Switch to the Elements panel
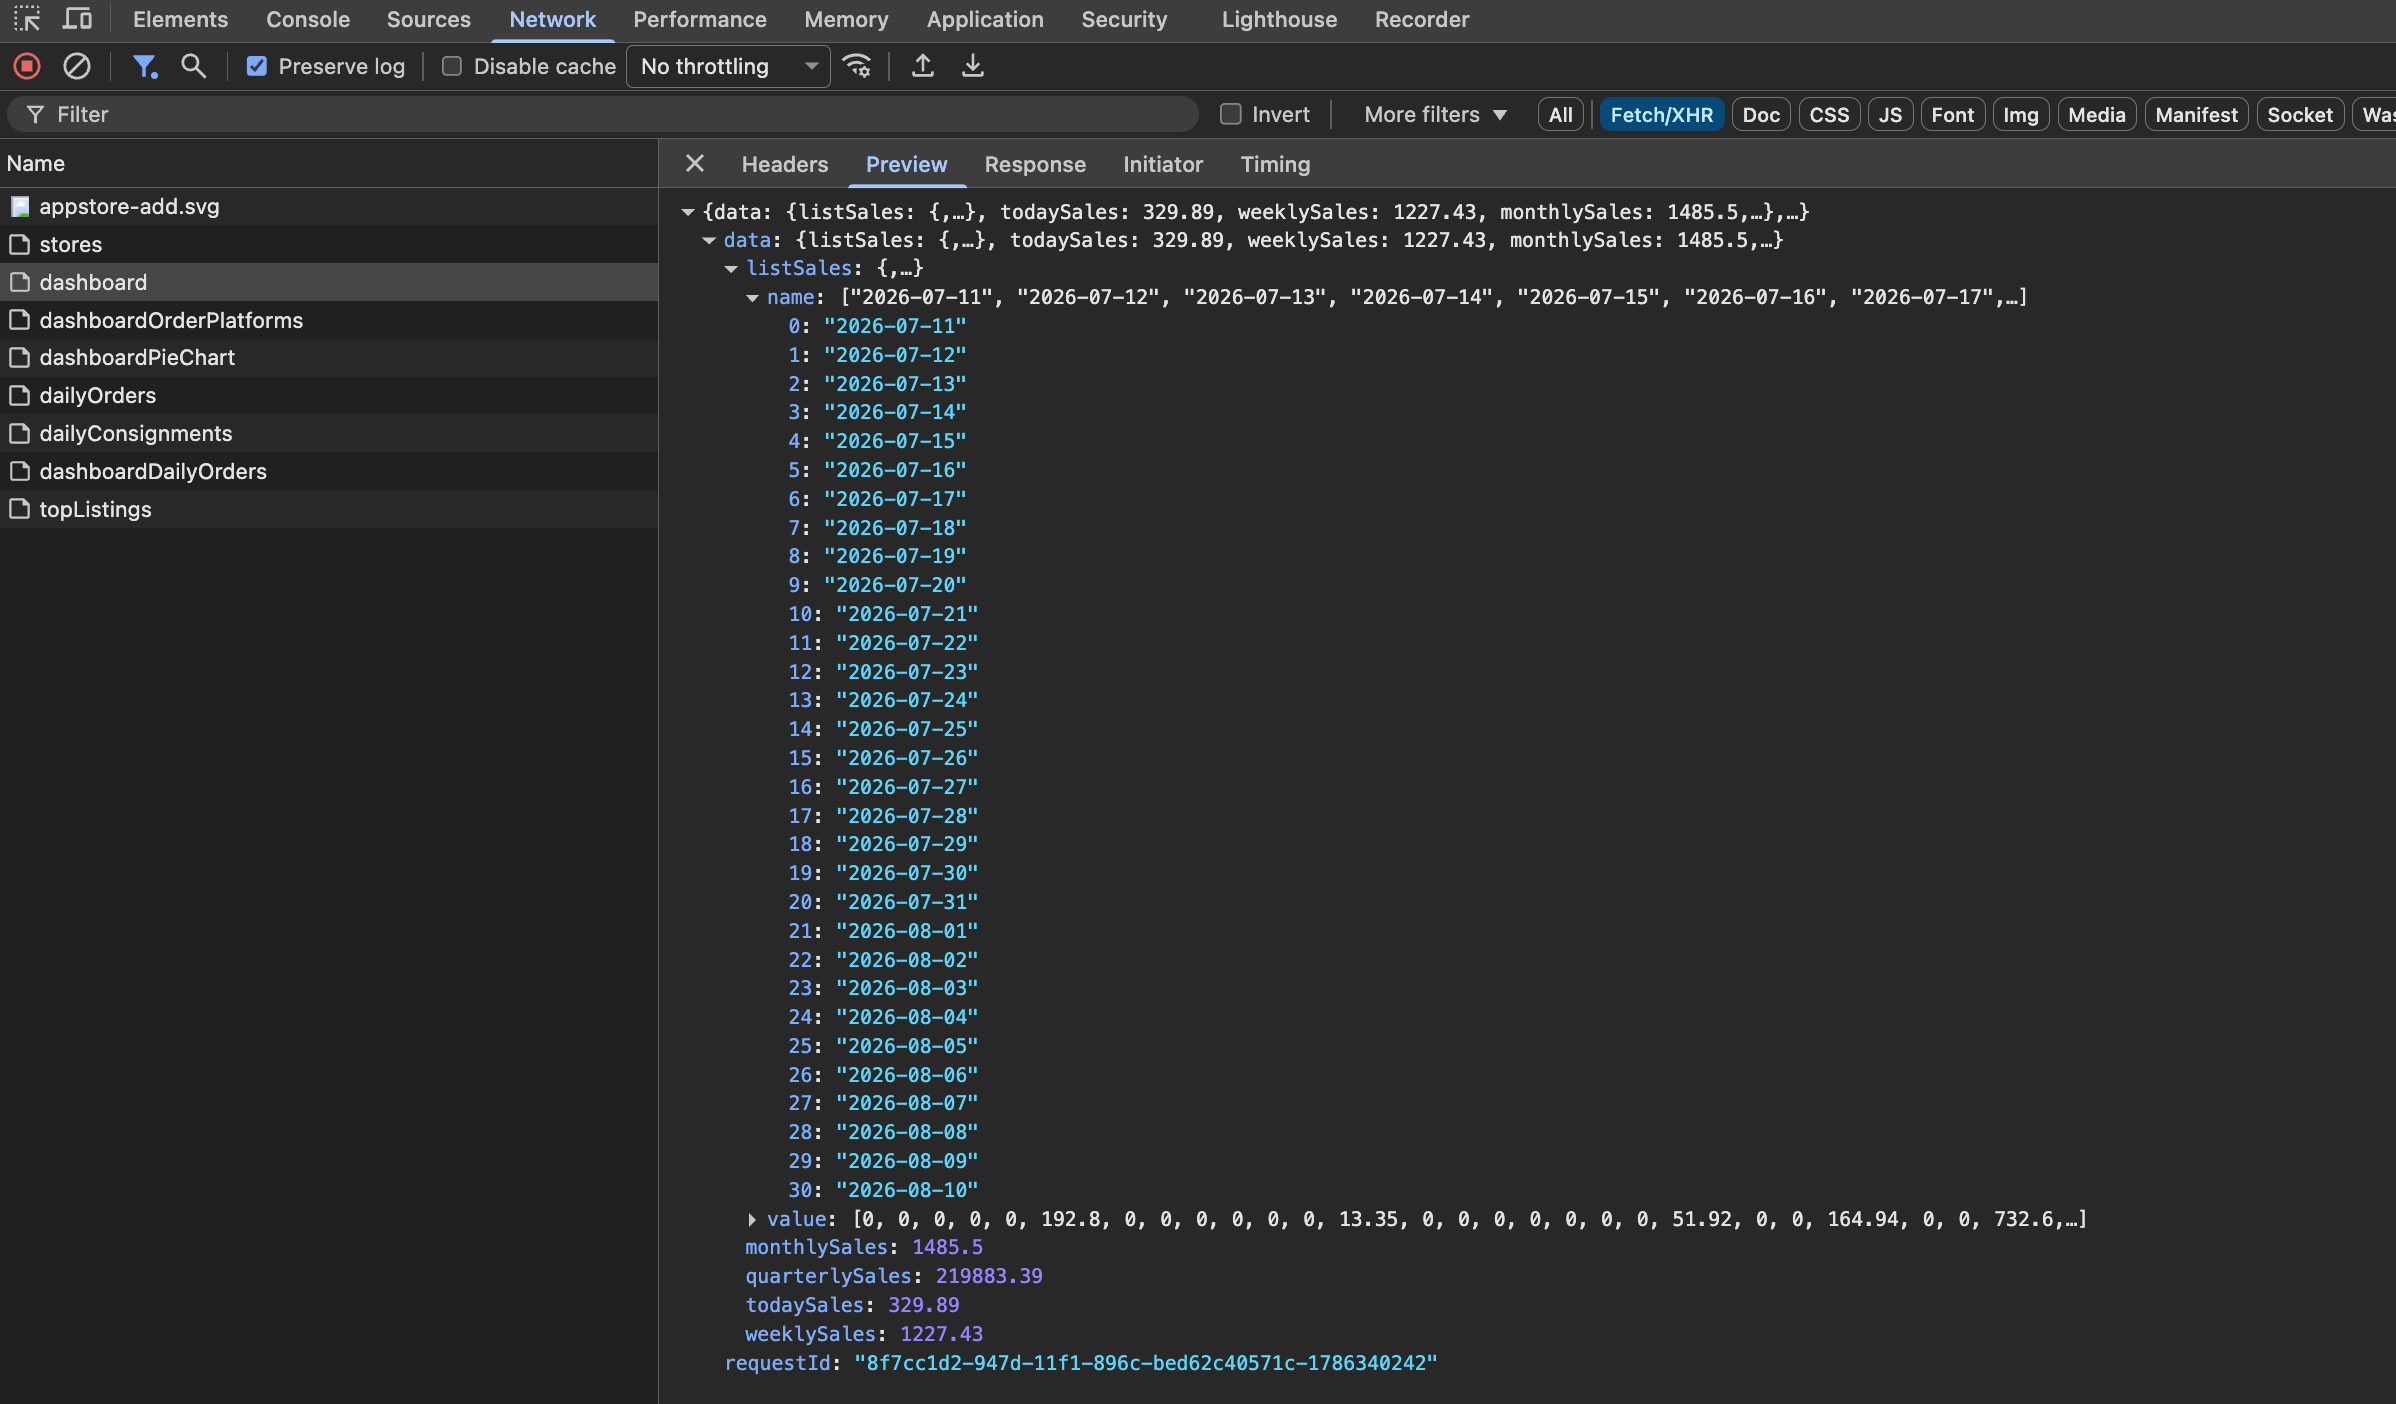Image resolution: width=2396 pixels, height=1404 pixels. 180,19
